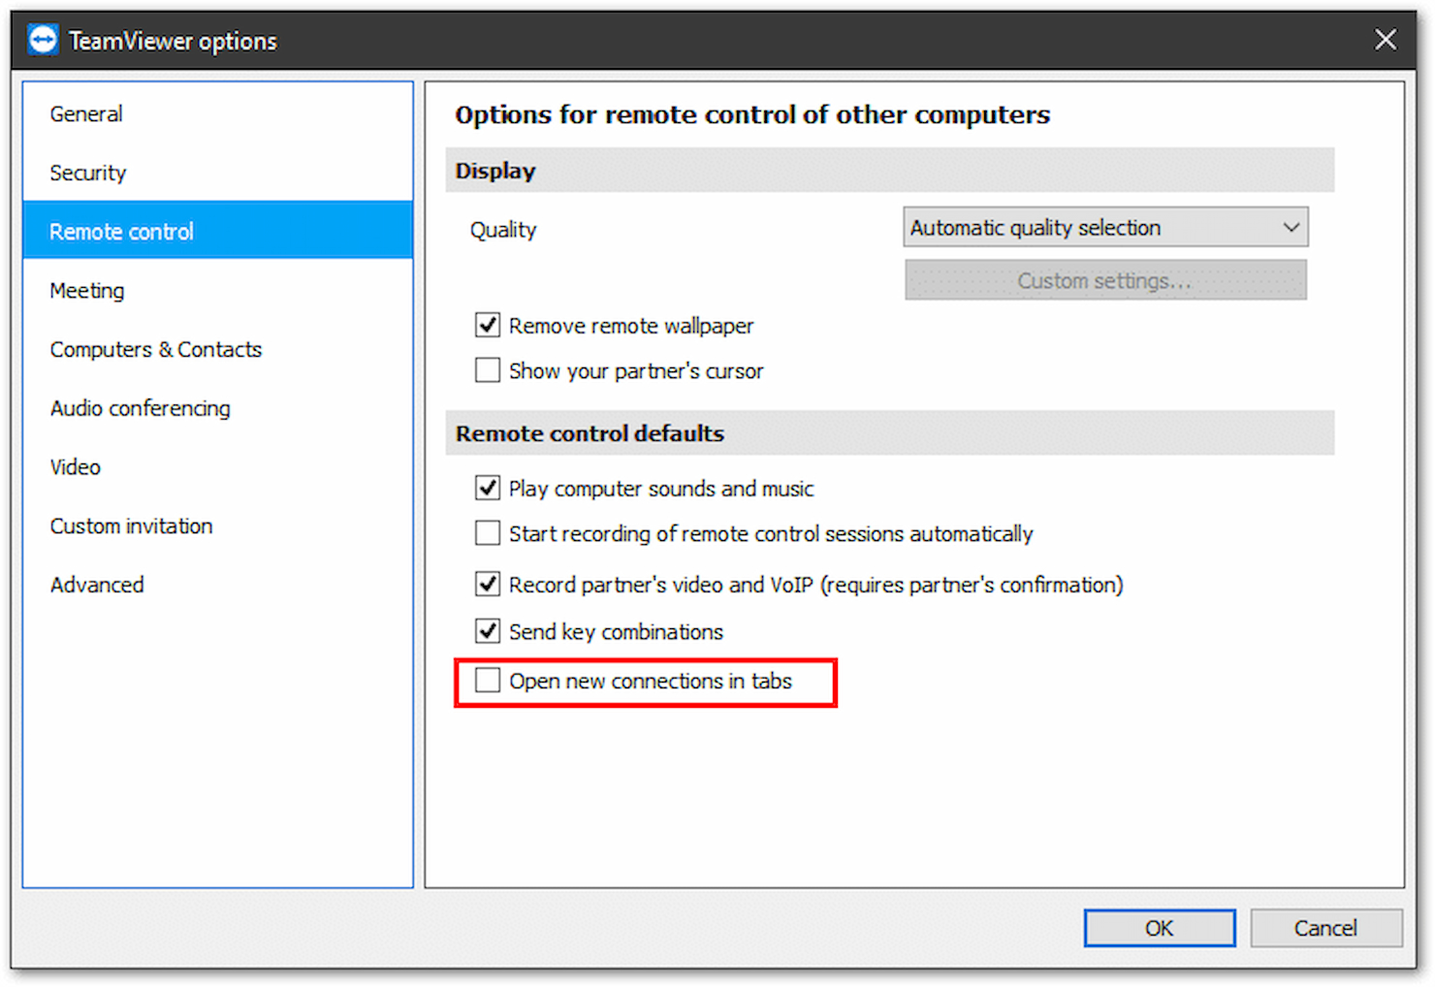Viewport: 1435px width, 987px height.
Task: Open Custom settings for display quality
Action: [1104, 280]
